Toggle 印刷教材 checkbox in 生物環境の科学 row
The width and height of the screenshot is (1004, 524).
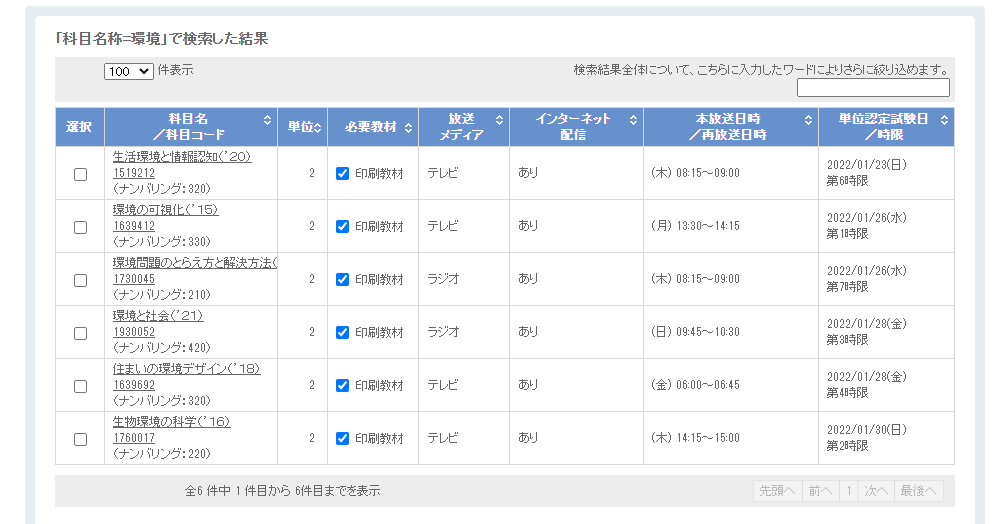point(343,438)
